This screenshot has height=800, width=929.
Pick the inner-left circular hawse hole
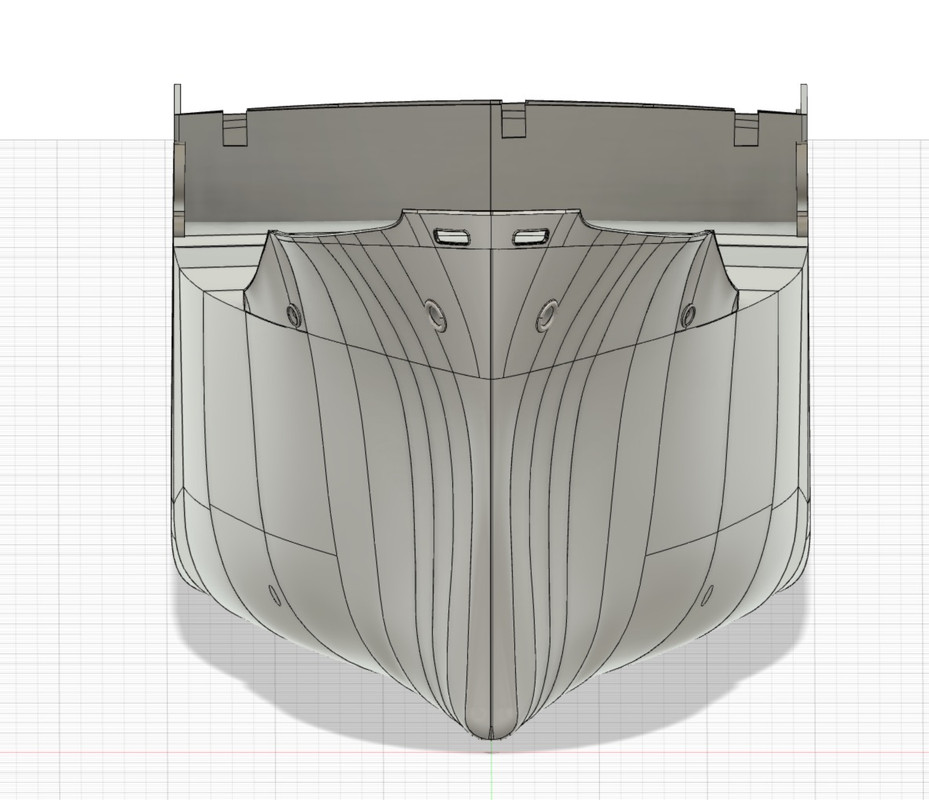[435, 314]
